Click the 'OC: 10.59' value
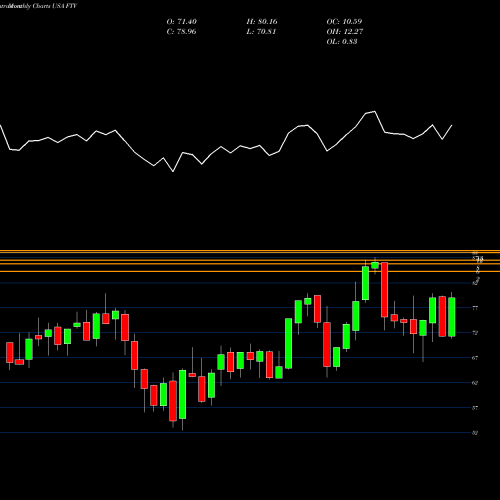The height and width of the screenshot is (500, 500). [x=344, y=22]
